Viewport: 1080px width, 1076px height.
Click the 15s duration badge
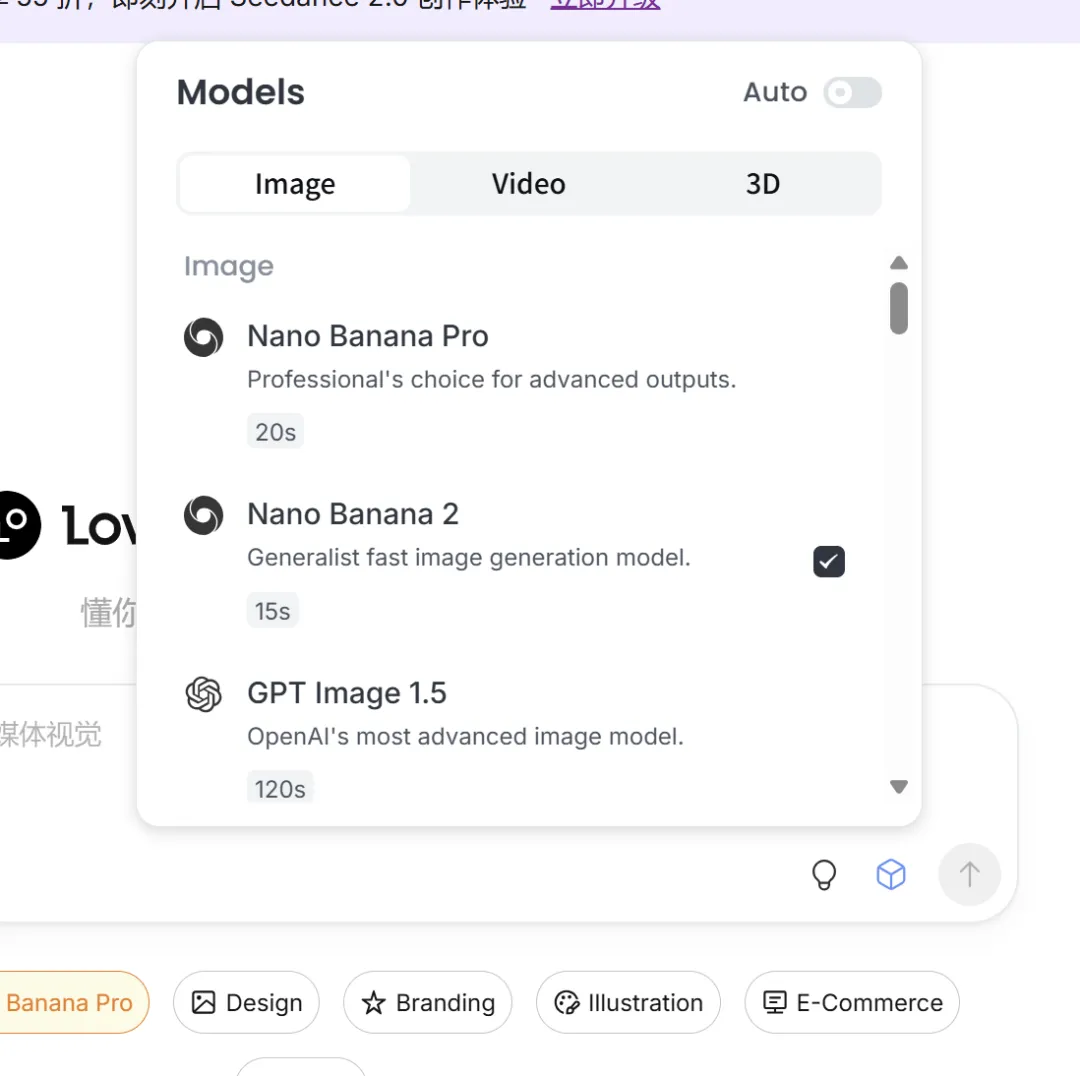tap(273, 610)
